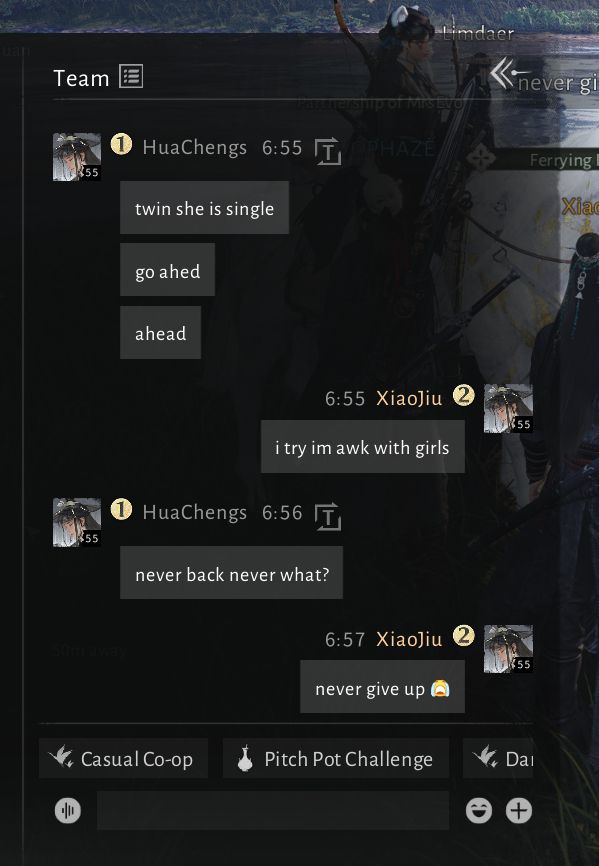
Task: Select the 'never give up' message bubble
Action: click(x=382, y=687)
